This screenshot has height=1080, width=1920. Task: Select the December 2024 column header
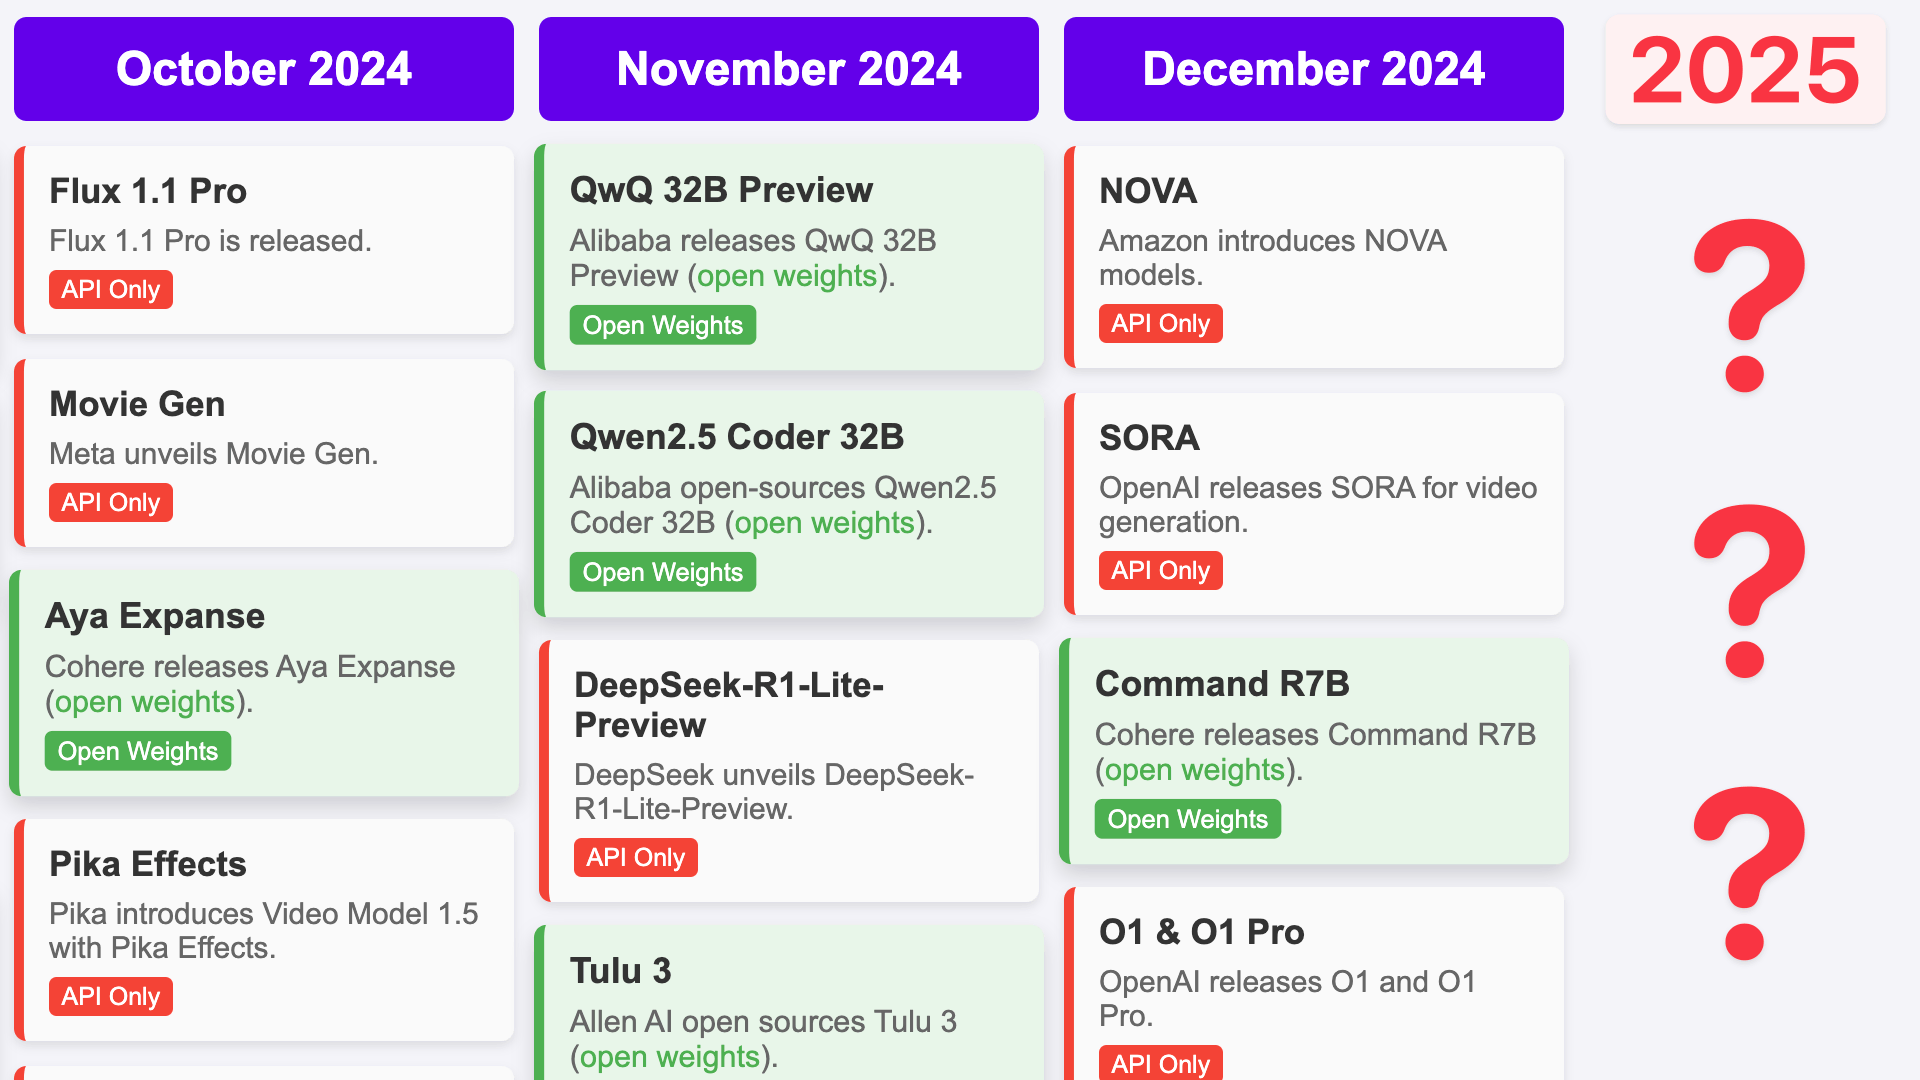pos(1314,69)
